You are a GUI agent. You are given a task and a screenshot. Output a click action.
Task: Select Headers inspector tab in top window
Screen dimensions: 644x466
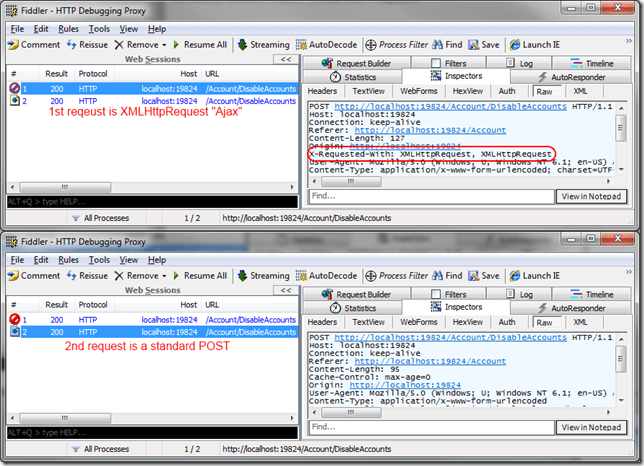point(322,91)
